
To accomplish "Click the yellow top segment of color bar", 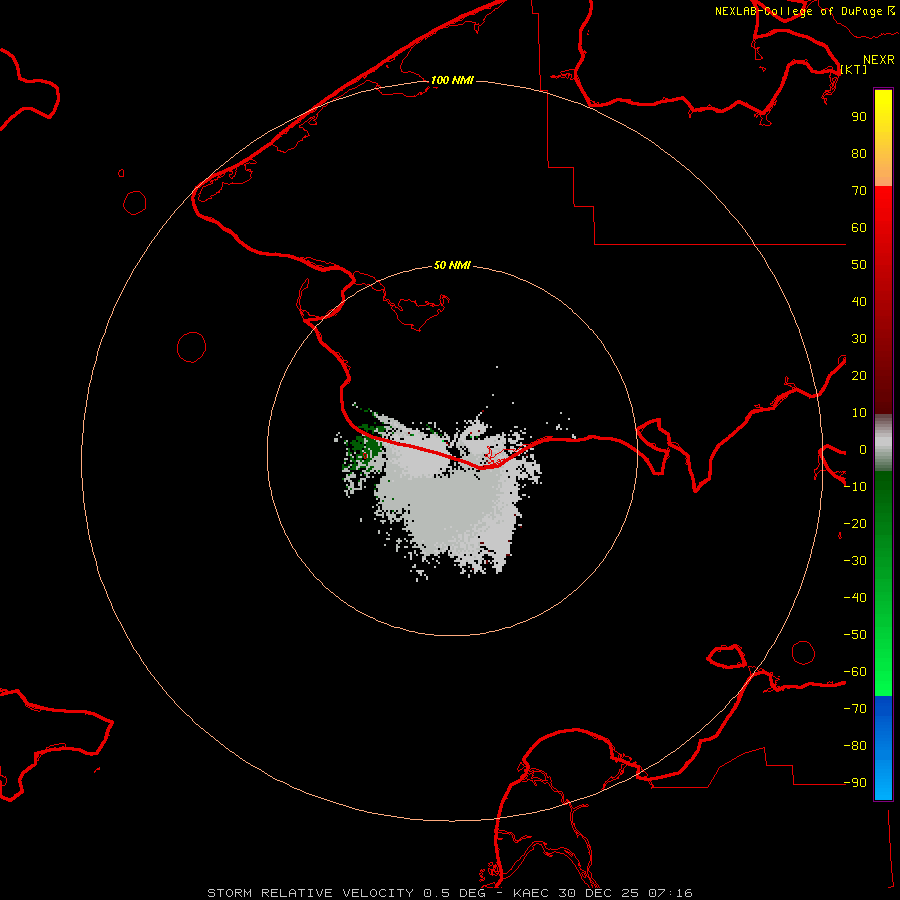I will (x=883, y=138).
